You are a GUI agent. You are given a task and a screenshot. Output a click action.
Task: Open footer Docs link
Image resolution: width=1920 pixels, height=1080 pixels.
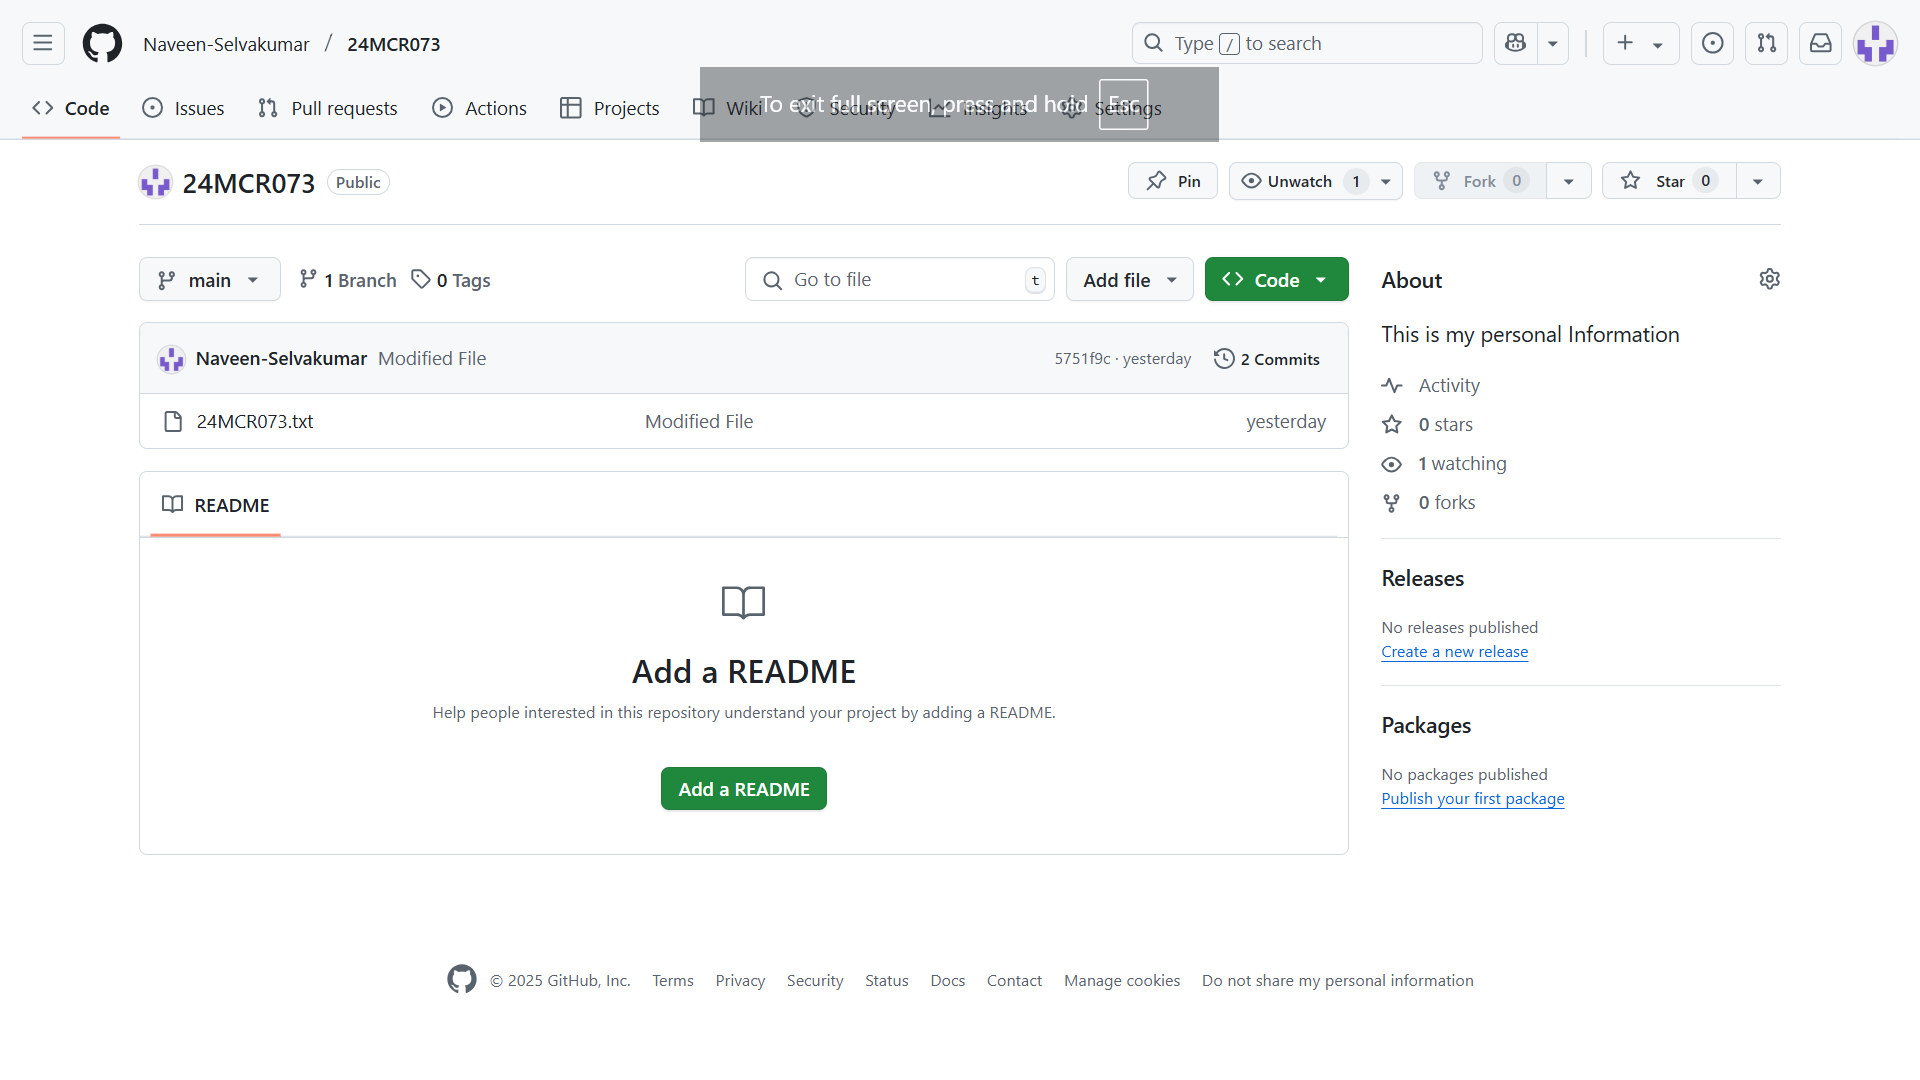pos(948,981)
